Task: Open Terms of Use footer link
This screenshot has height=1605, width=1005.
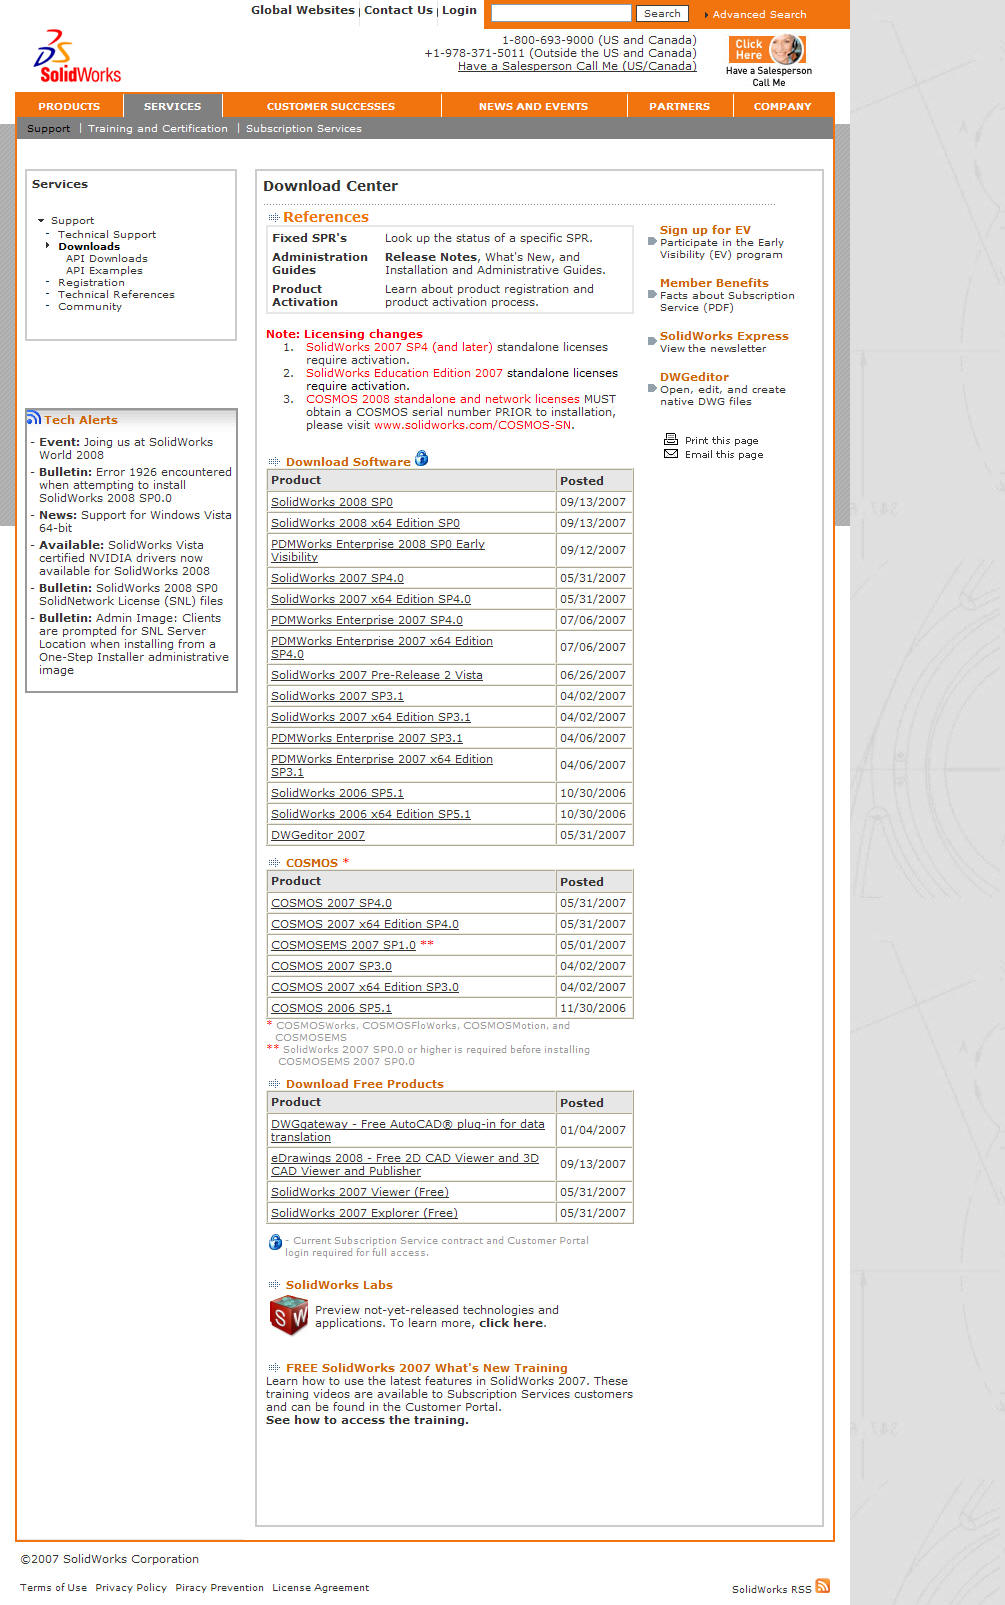Action: 53,1587
